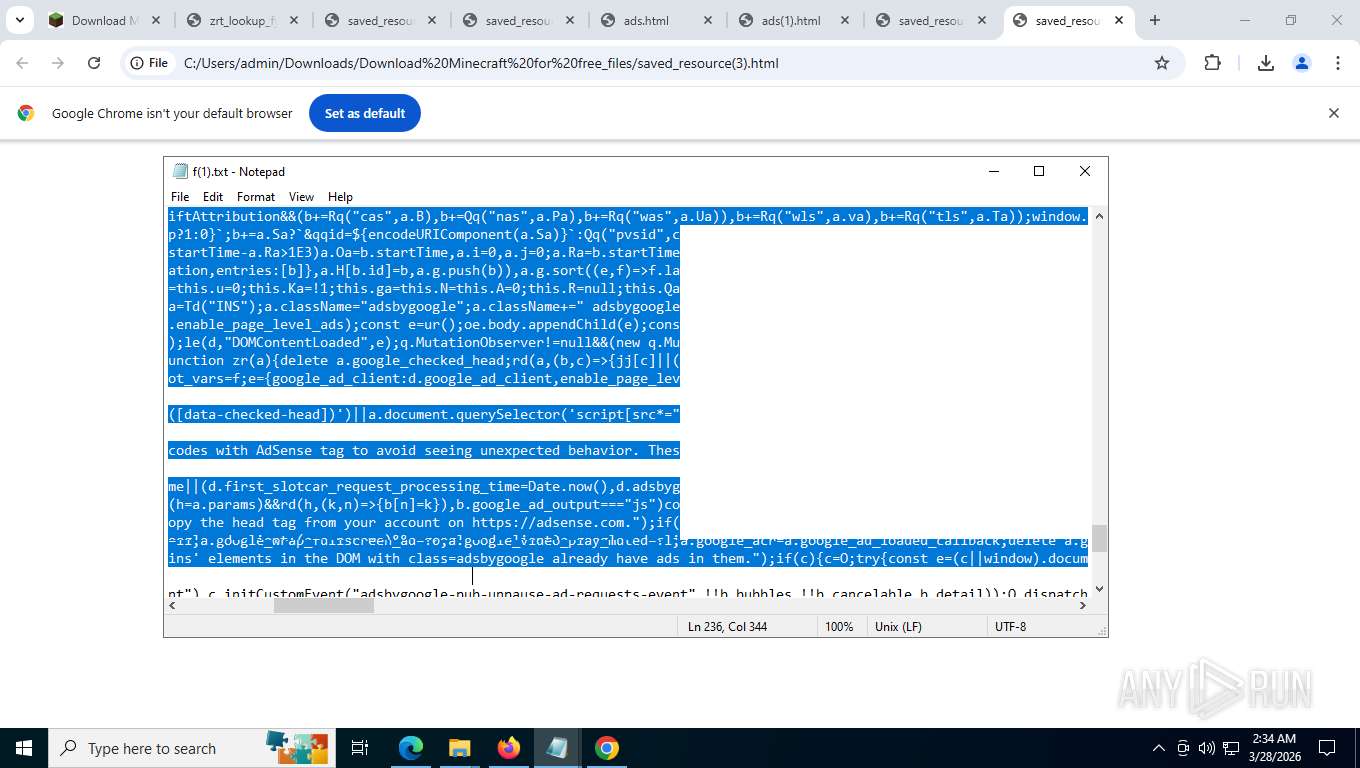This screenshot has width=1360, height=768.
Task: Open the Extensions puzzle icon
Action: pos(1212,63)
